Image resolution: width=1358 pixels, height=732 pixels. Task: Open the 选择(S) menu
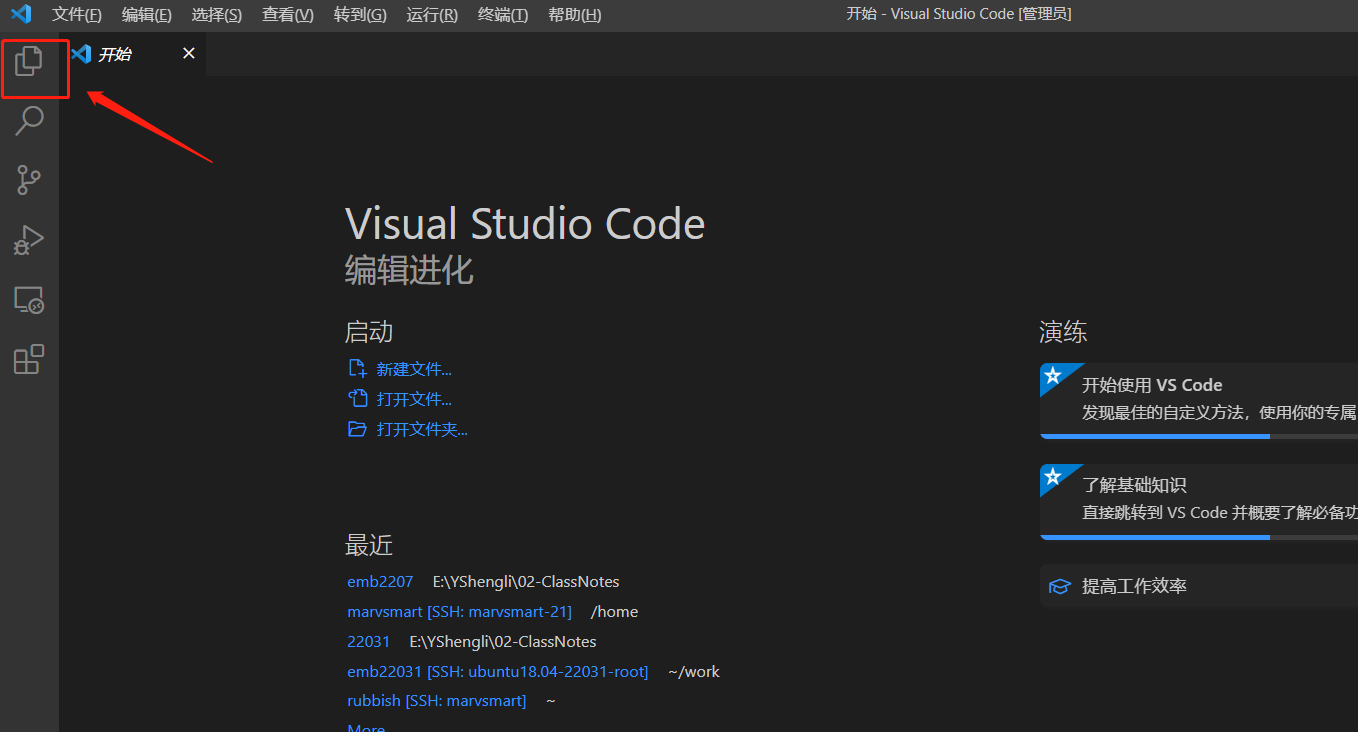coord(217,14)
